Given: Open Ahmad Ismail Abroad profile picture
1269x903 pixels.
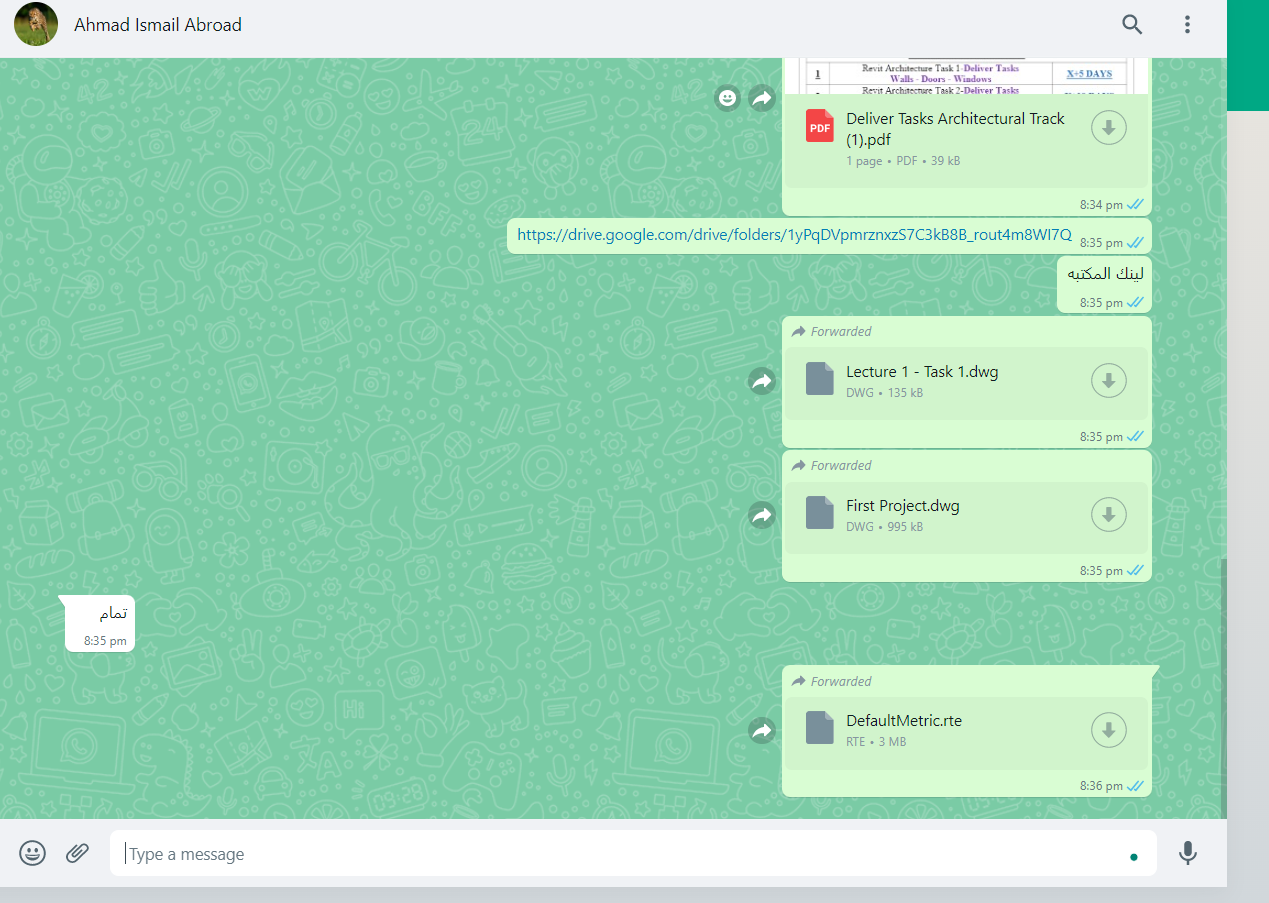Looking at the screenshot, I should point(36,25).
